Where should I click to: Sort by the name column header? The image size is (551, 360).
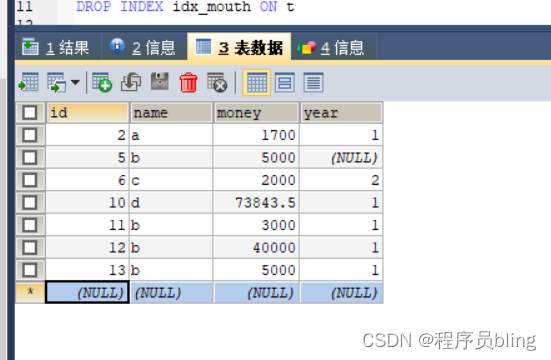click(x=171, y=113)
